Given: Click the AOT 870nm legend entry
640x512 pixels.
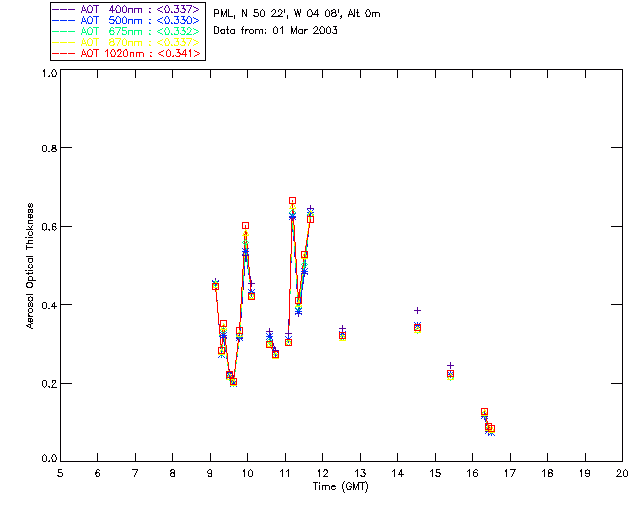Looking at the screenshot, I should pos(127,42).
